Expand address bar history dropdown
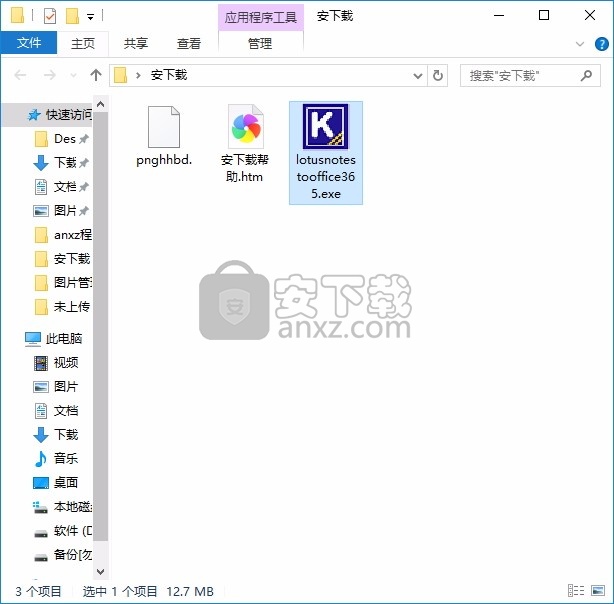 (x=418, y=76)
